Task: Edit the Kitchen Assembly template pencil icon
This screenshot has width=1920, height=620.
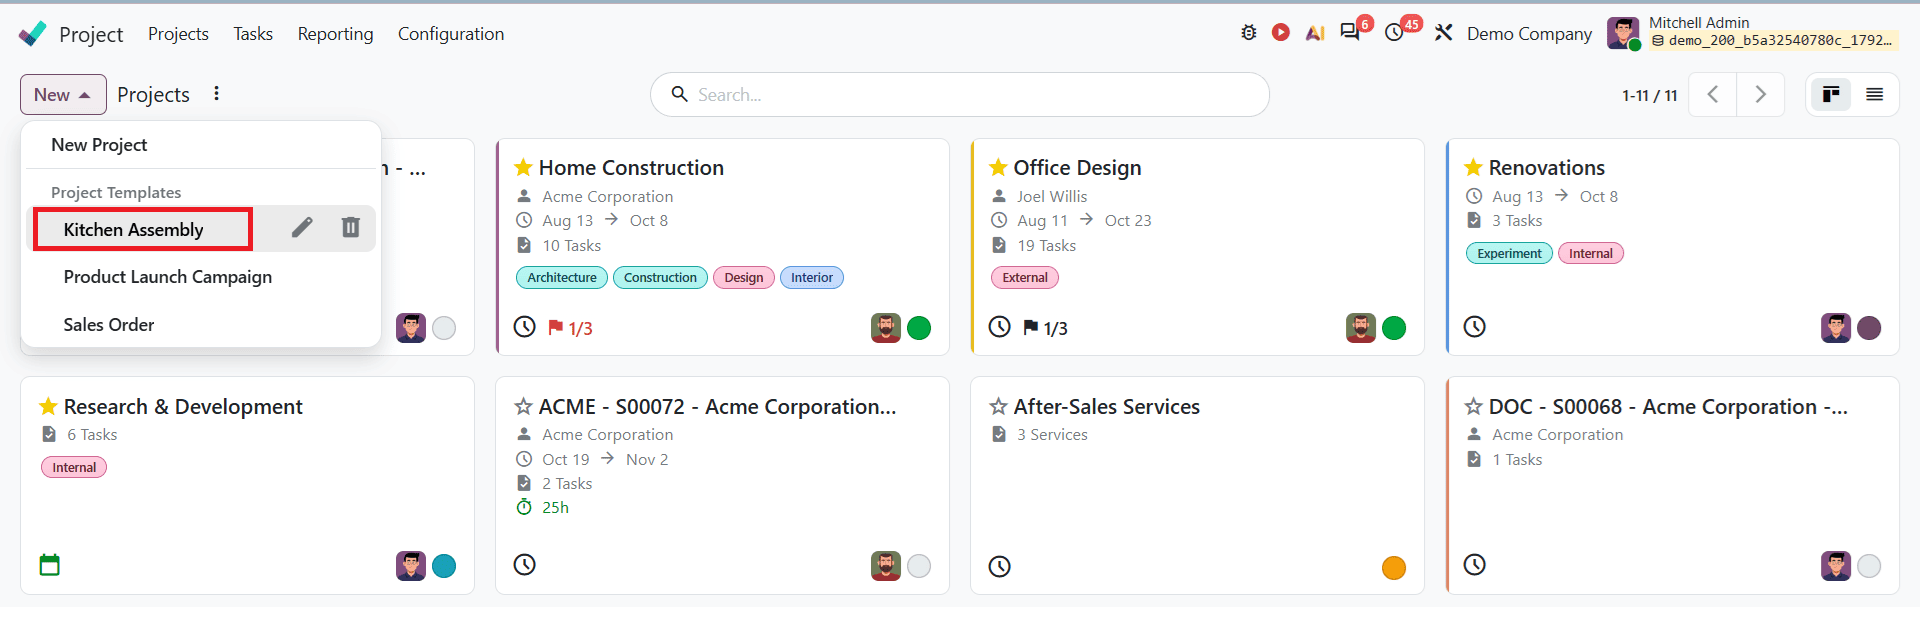Action: [x=302, y=228]
